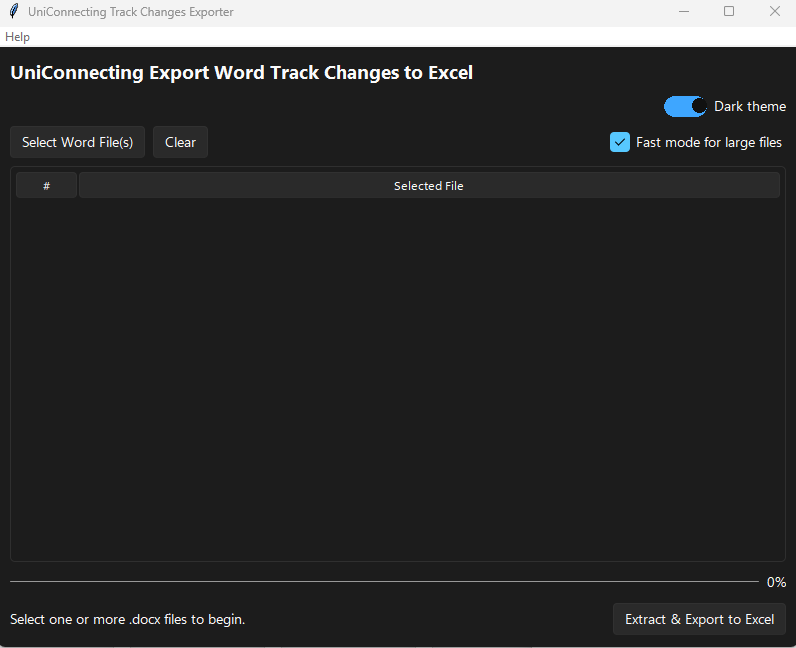Uncheck the Fast mode checkbox
This screenshot has height=648, width=796.
point(620,142)
